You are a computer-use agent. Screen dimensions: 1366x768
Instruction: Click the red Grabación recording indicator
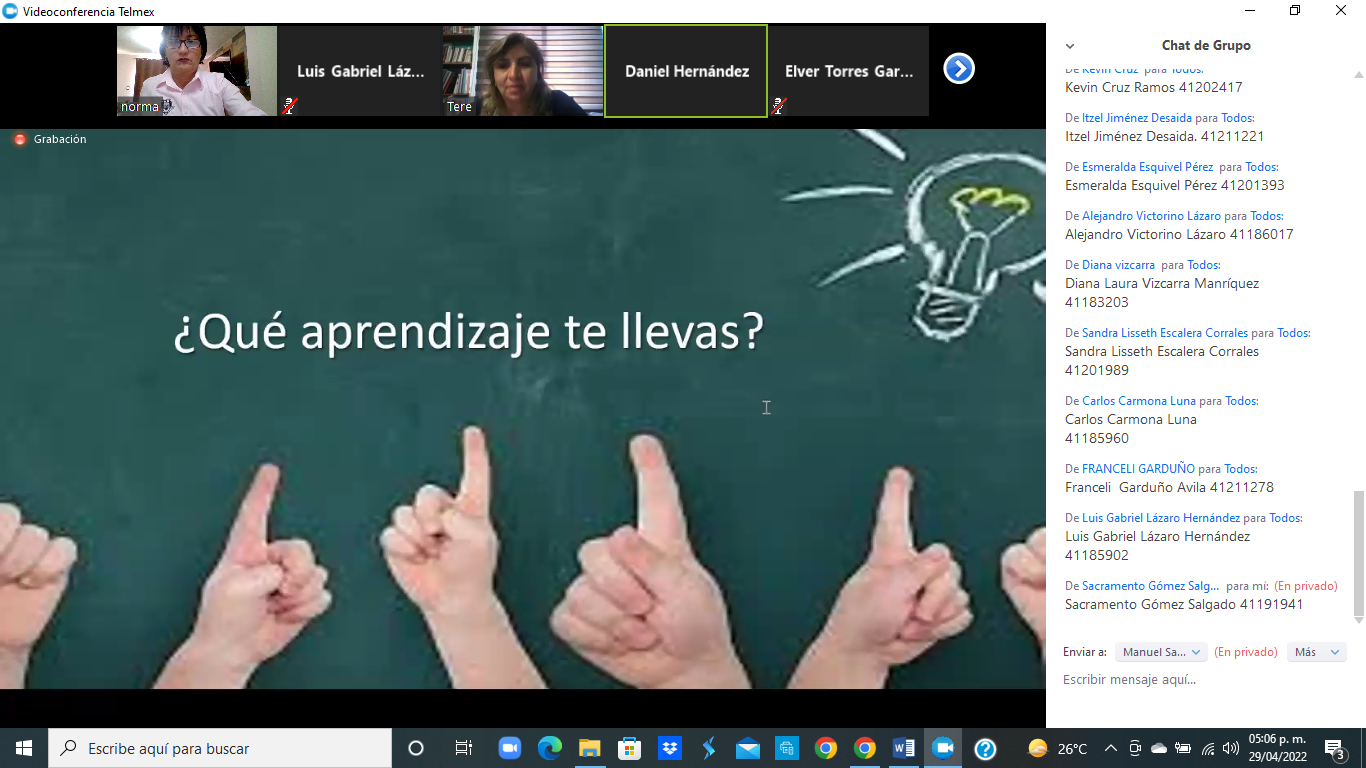tap(20, 140)
